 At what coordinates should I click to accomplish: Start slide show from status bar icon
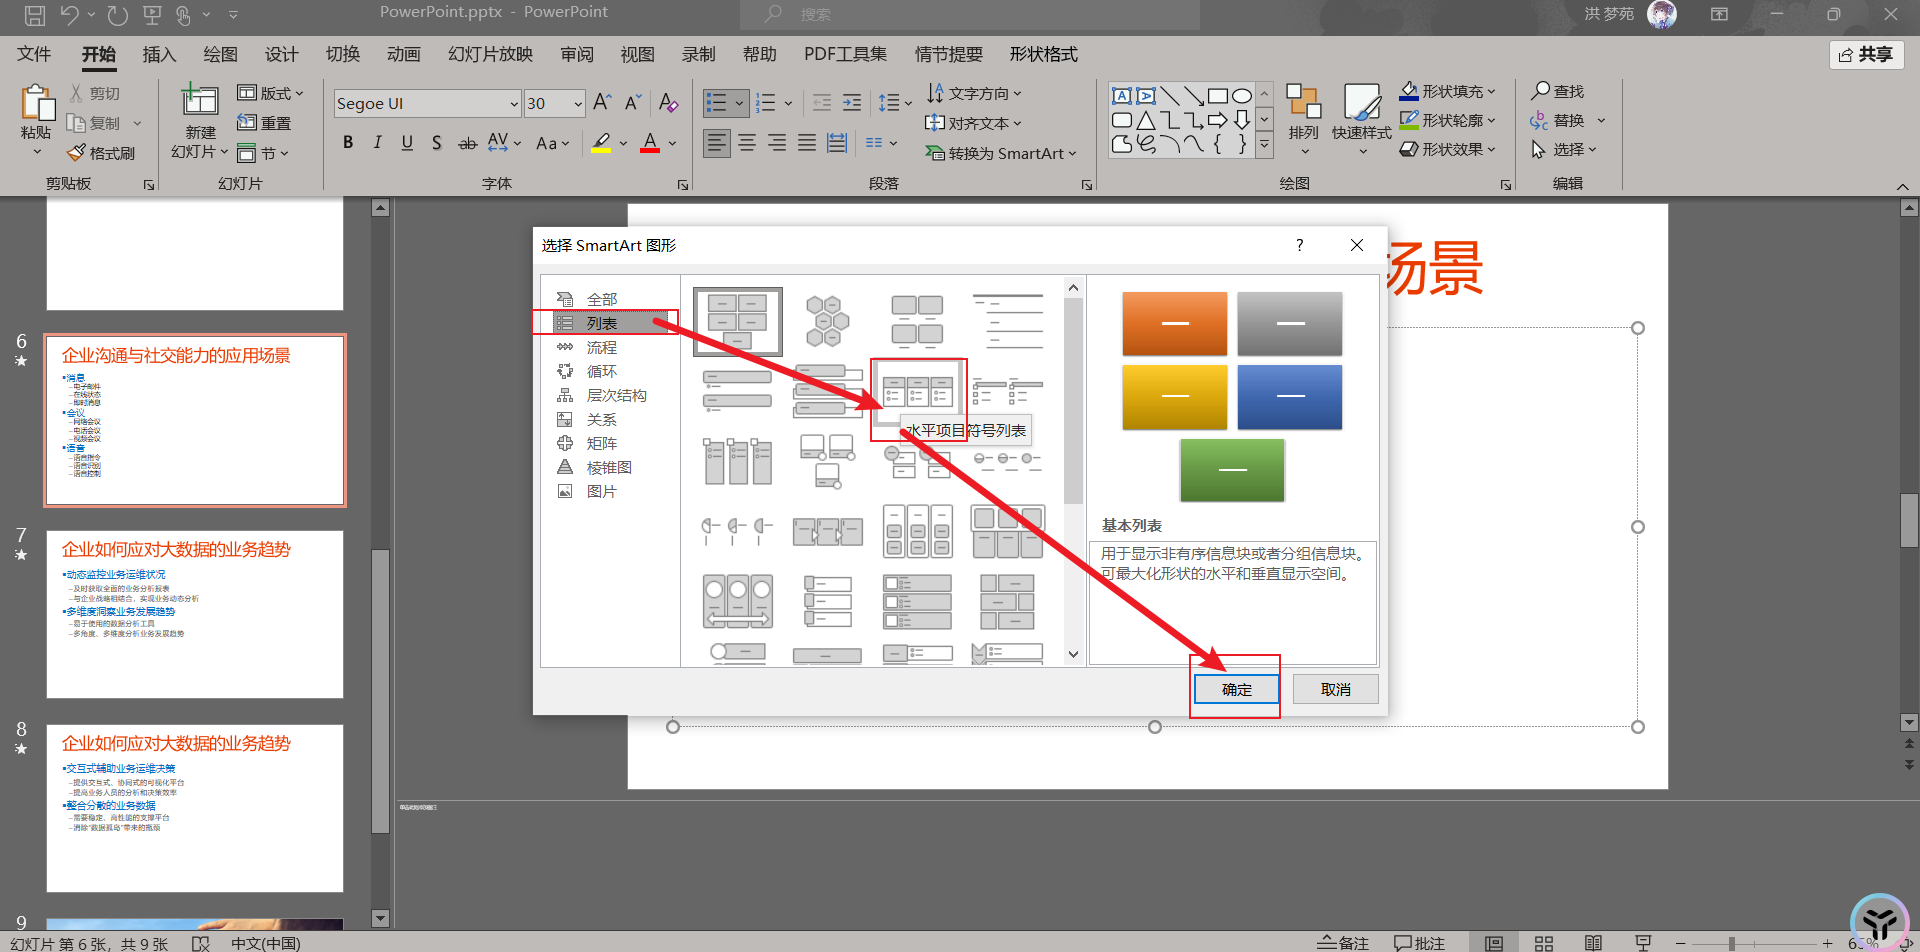click(1643, 943)
